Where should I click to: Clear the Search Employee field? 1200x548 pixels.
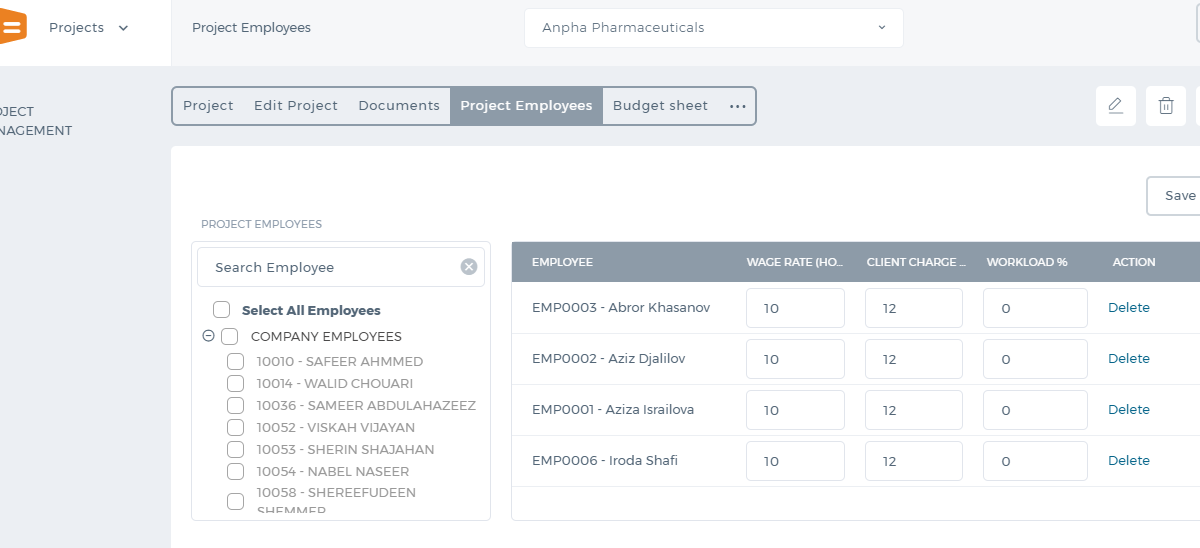tap(469, 267)
